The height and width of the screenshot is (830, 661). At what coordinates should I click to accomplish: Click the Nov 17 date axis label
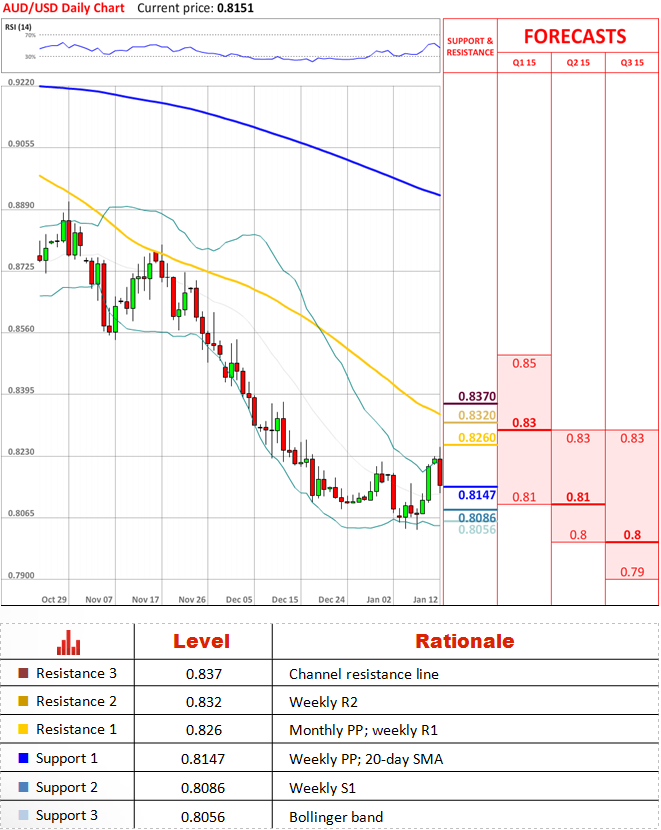(x=146, y=600)
